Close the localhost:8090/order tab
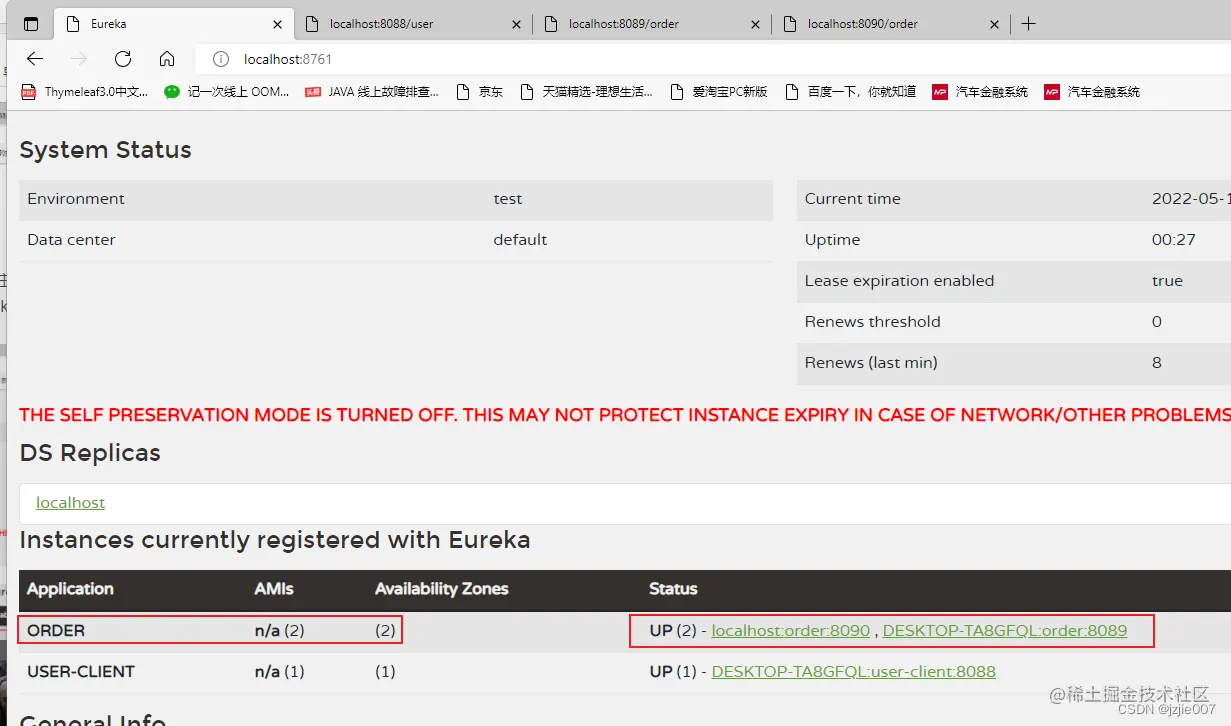 click(x=994, y=24)
